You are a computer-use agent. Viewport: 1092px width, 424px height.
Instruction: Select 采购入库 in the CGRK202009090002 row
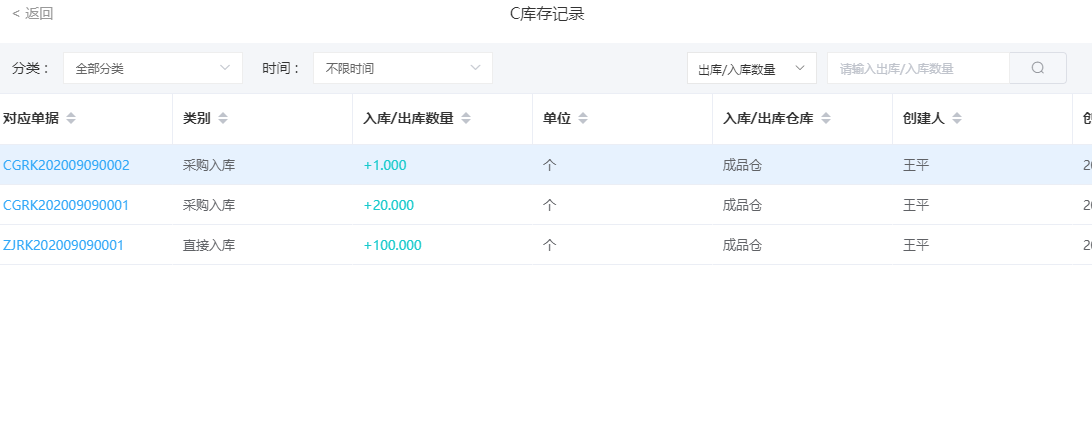[x=209, y=166]
